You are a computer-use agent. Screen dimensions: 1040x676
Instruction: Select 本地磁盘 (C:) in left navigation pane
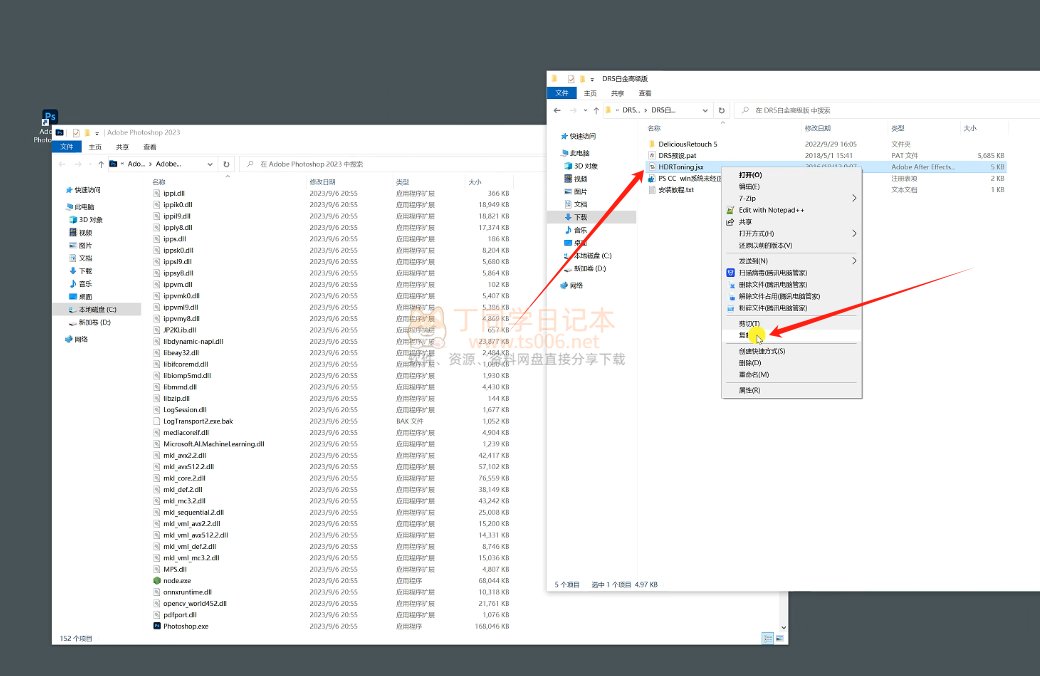[x=97, y=310]
